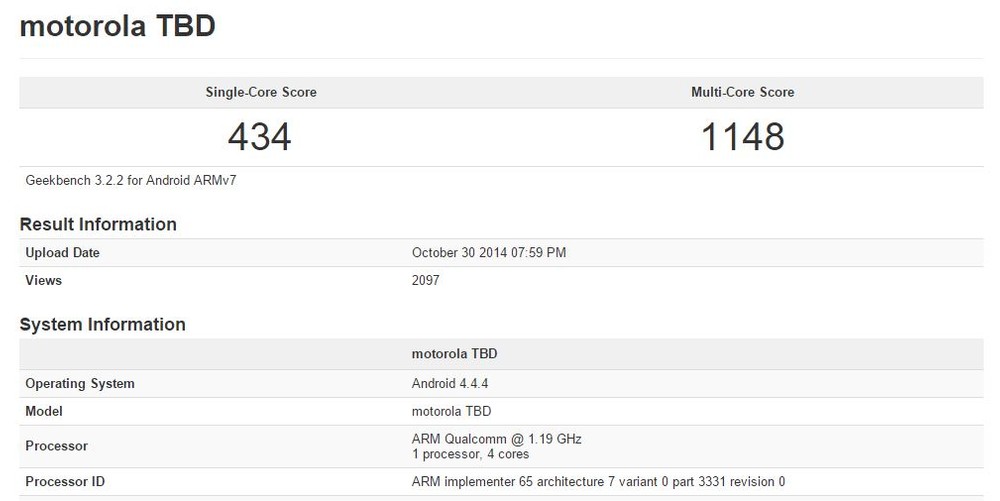Click the Views row label
This screenshot has height=501, width=1000.
click(x=44, y=281)
